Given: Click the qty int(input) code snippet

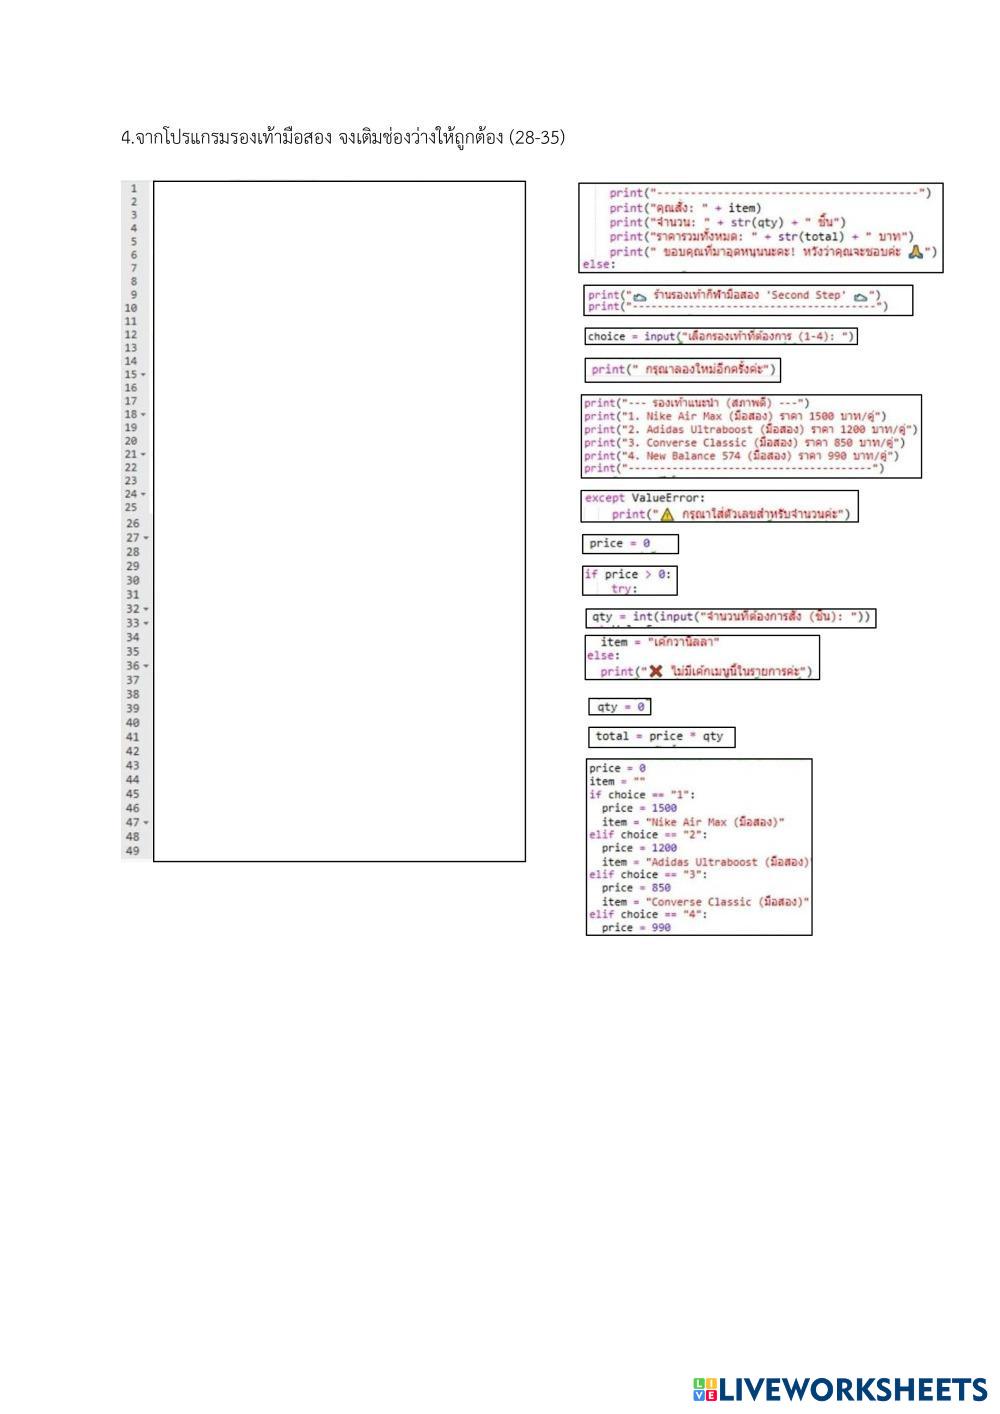Looking at the screenshot, I should 730,617.
